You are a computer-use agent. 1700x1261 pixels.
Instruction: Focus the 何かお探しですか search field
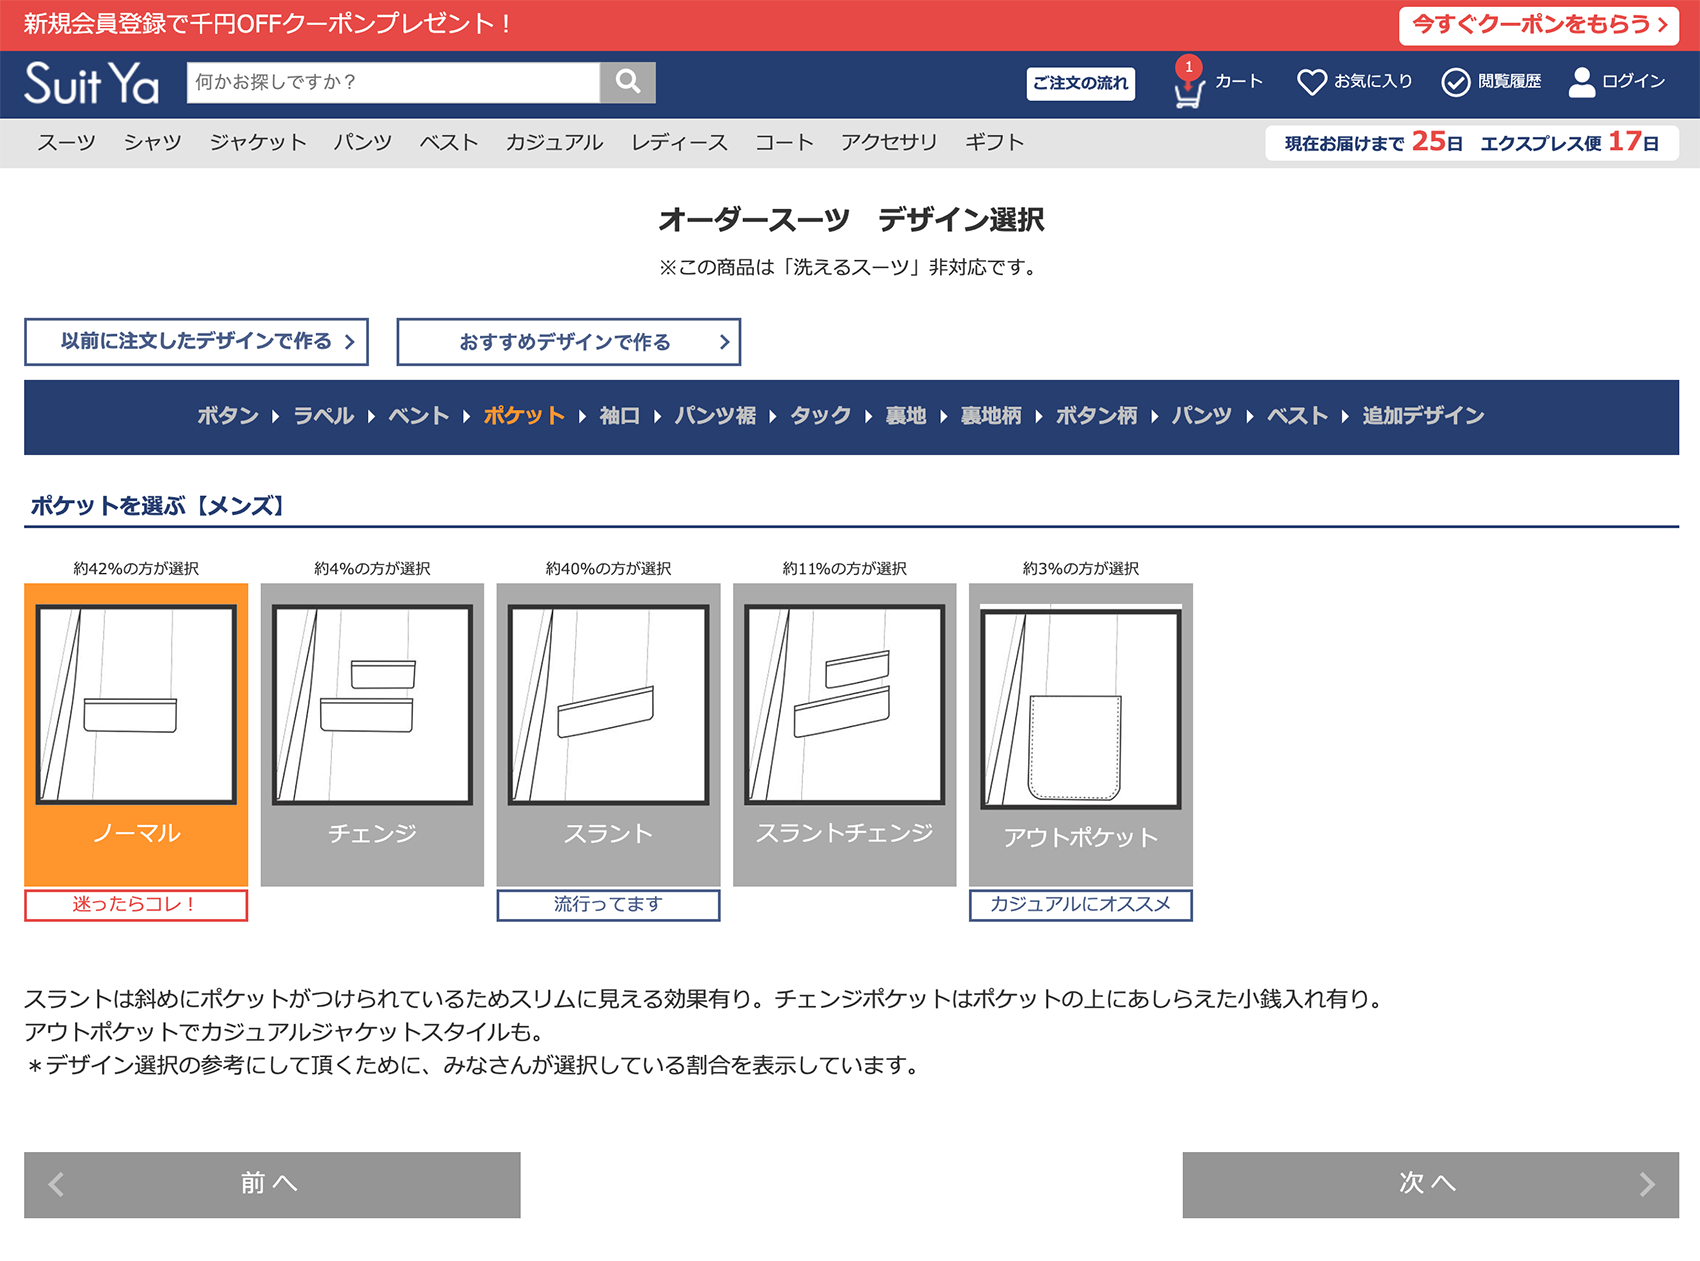pyautogui.click(x=393, y=82)
